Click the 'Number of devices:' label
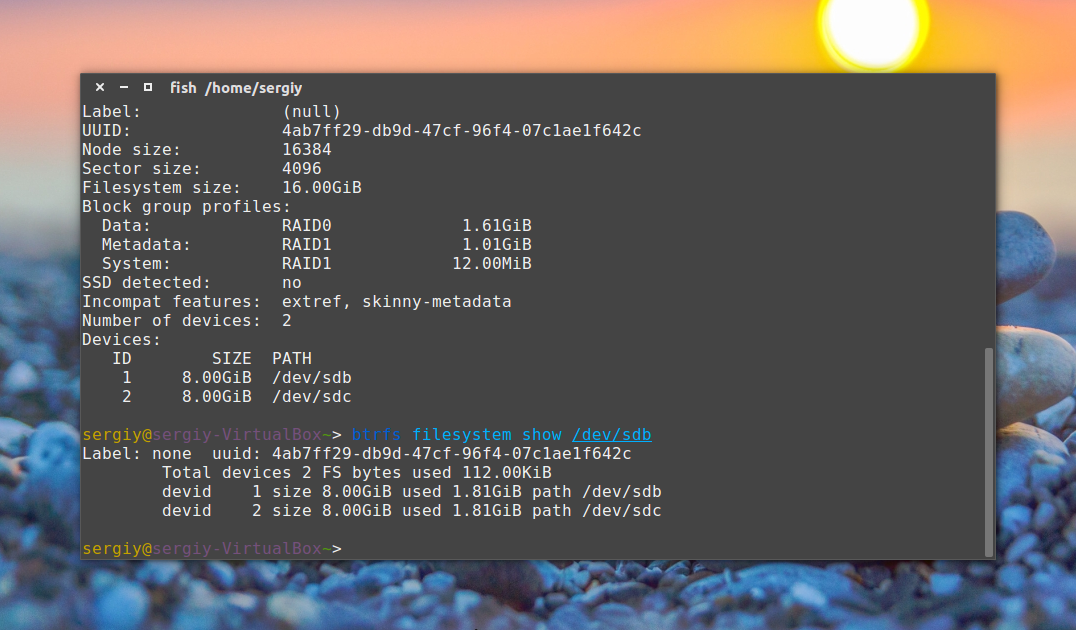1076x630 pixels. coord(172,320)
